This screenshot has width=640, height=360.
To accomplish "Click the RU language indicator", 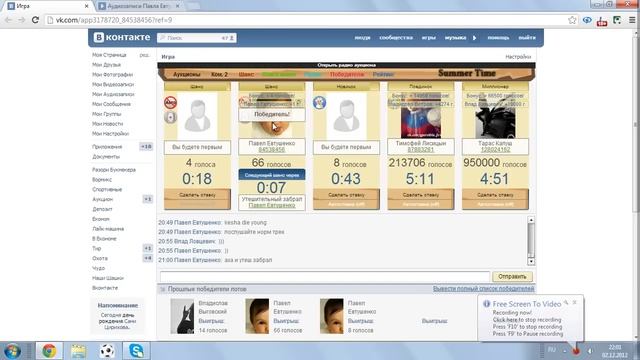I will 551,350.
